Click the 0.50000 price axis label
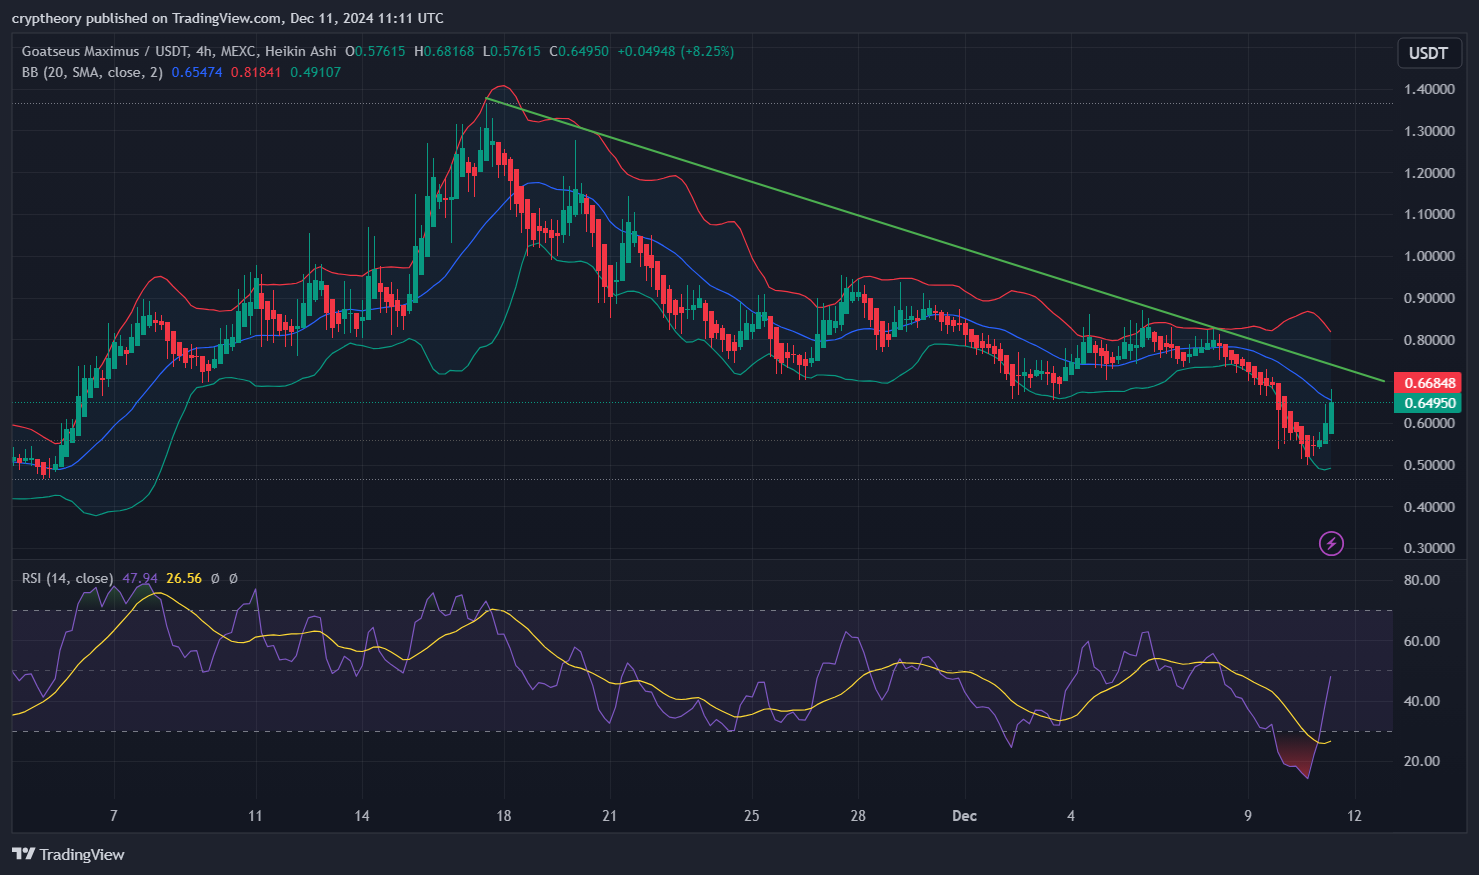Image resolution: width=1479 pixels, height=875 pixels. (x=1429, y=465)
